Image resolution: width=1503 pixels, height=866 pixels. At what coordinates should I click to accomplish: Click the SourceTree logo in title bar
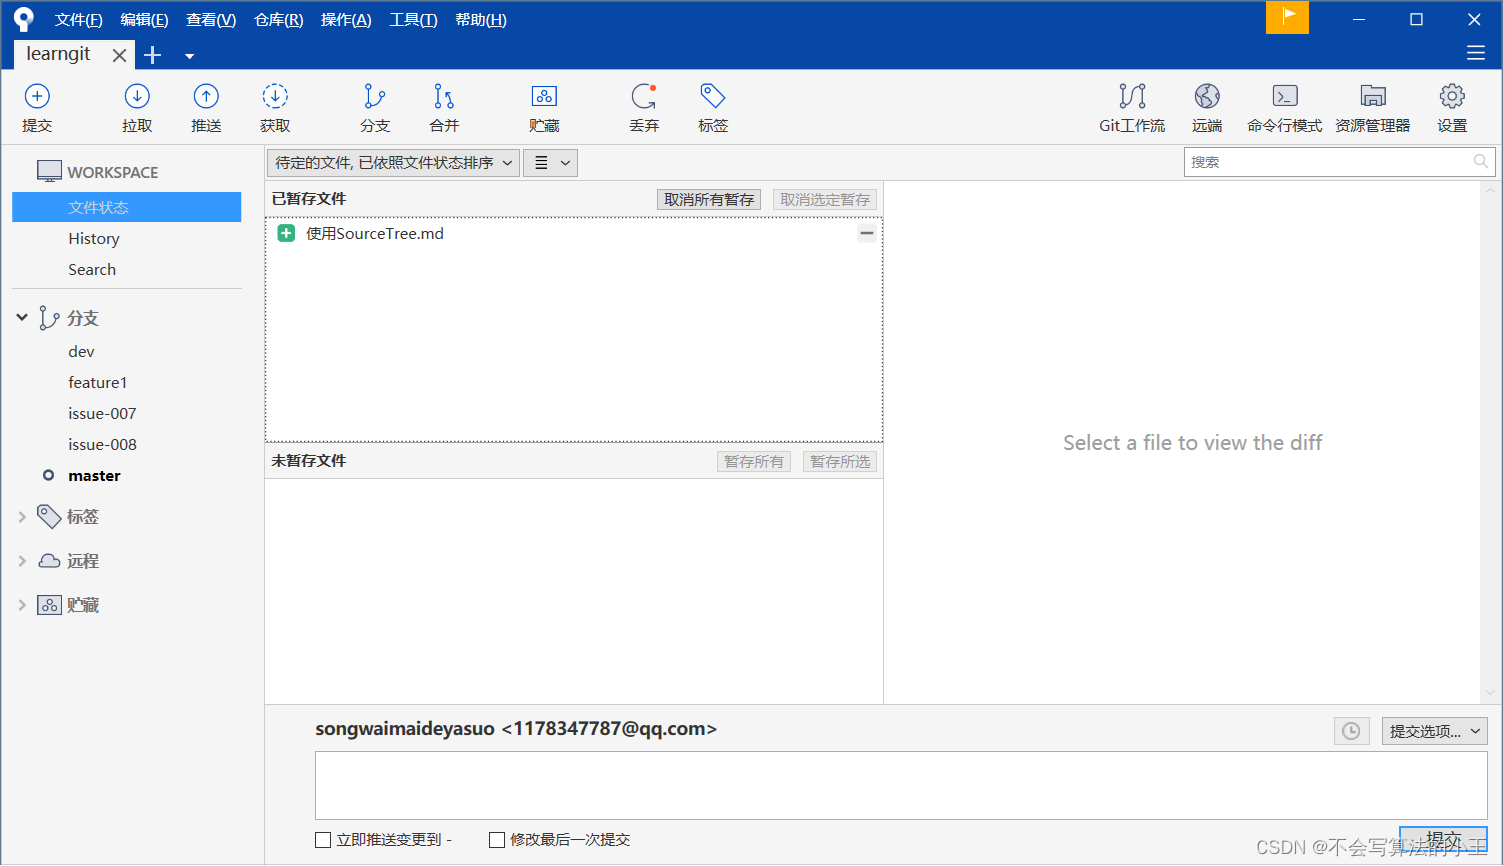[x=24, y=19]
